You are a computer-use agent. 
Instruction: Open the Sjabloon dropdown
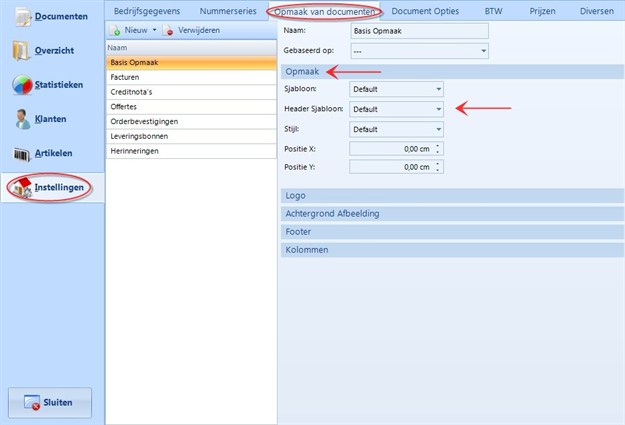(396, 89)
